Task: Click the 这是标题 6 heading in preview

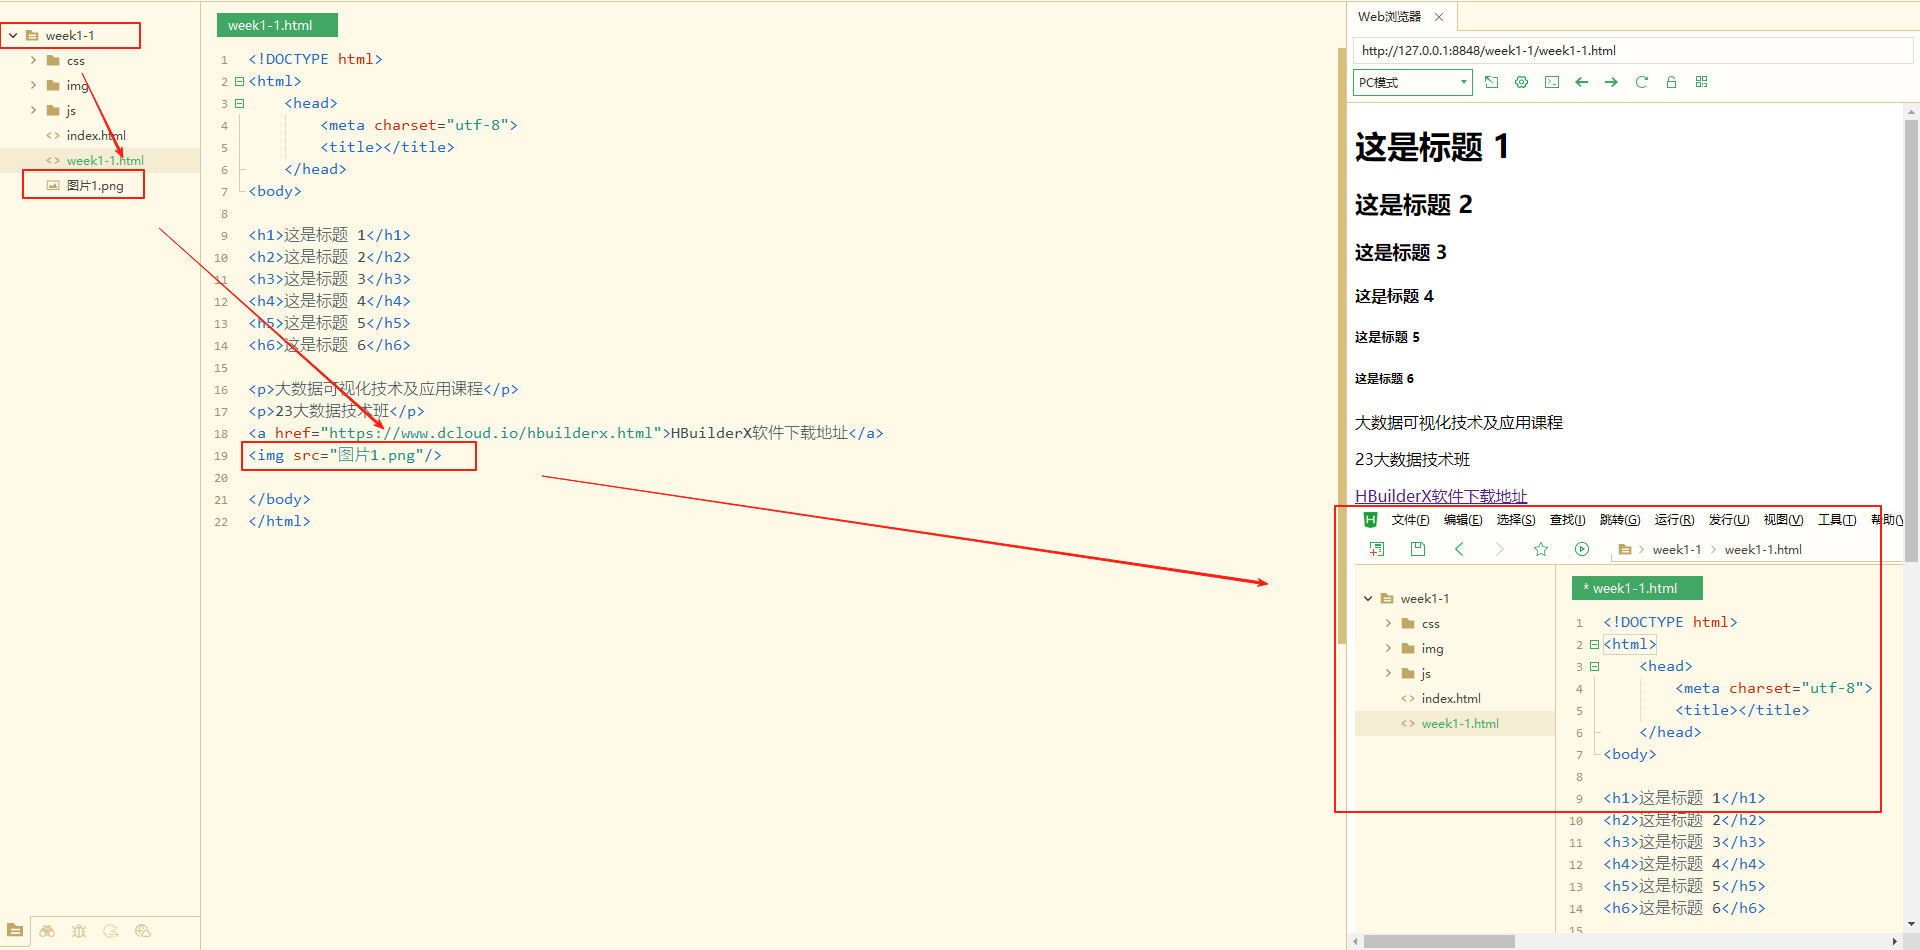Action: coord(1384,379)
